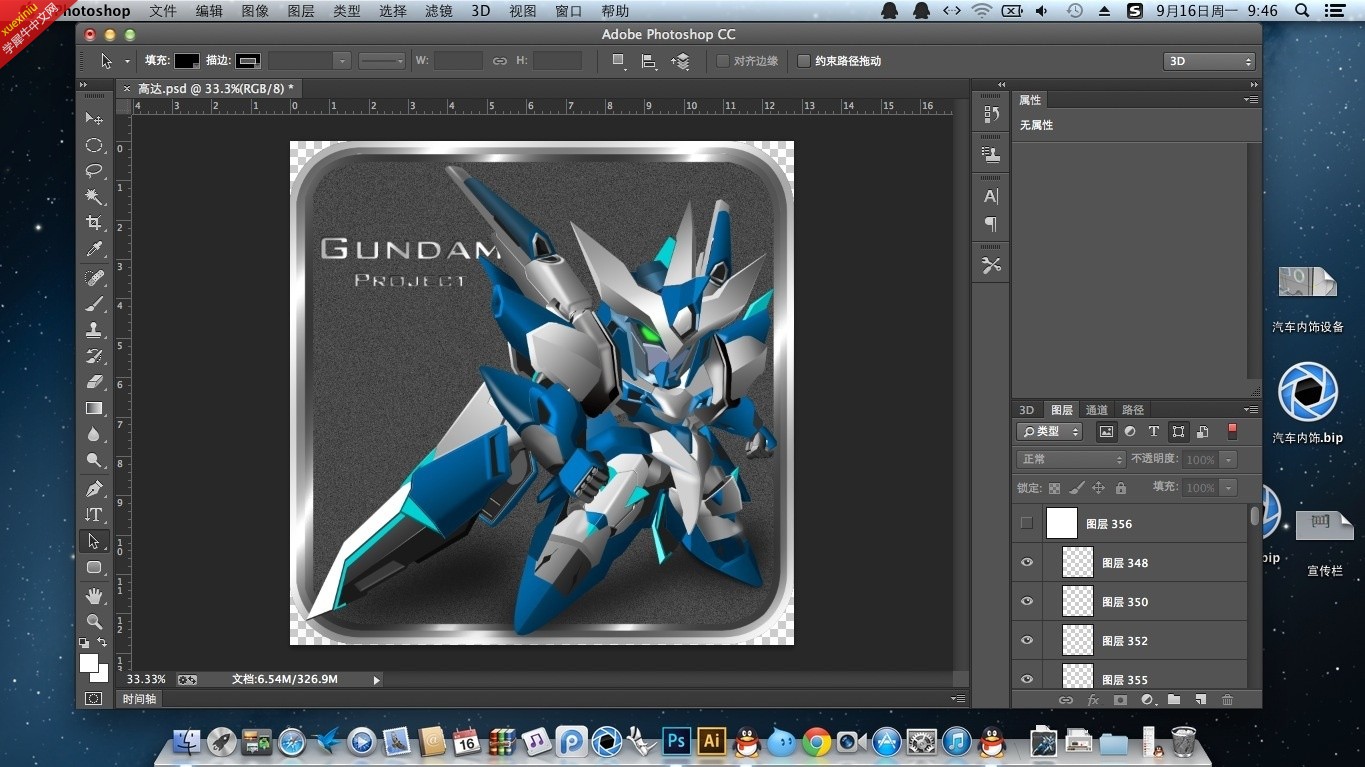Click fill color swatch in options bar
Screen dimensions: 1365x767
pyautogui.click(x=187, y=61)
